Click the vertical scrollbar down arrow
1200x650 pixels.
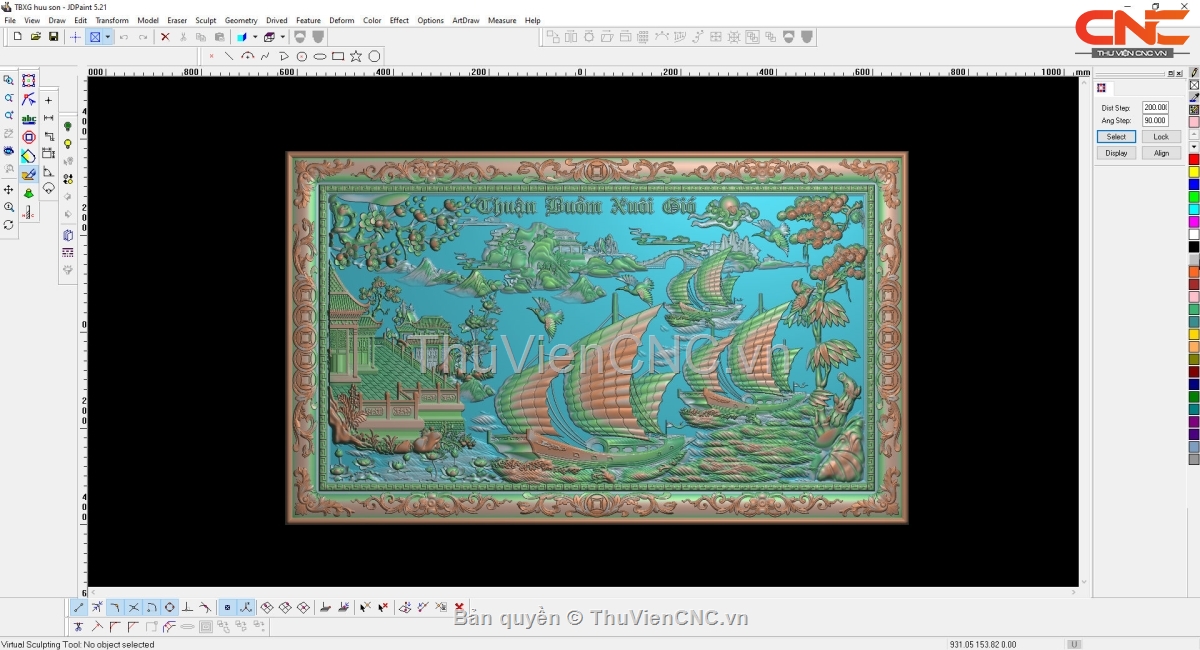coord(1085,581)
